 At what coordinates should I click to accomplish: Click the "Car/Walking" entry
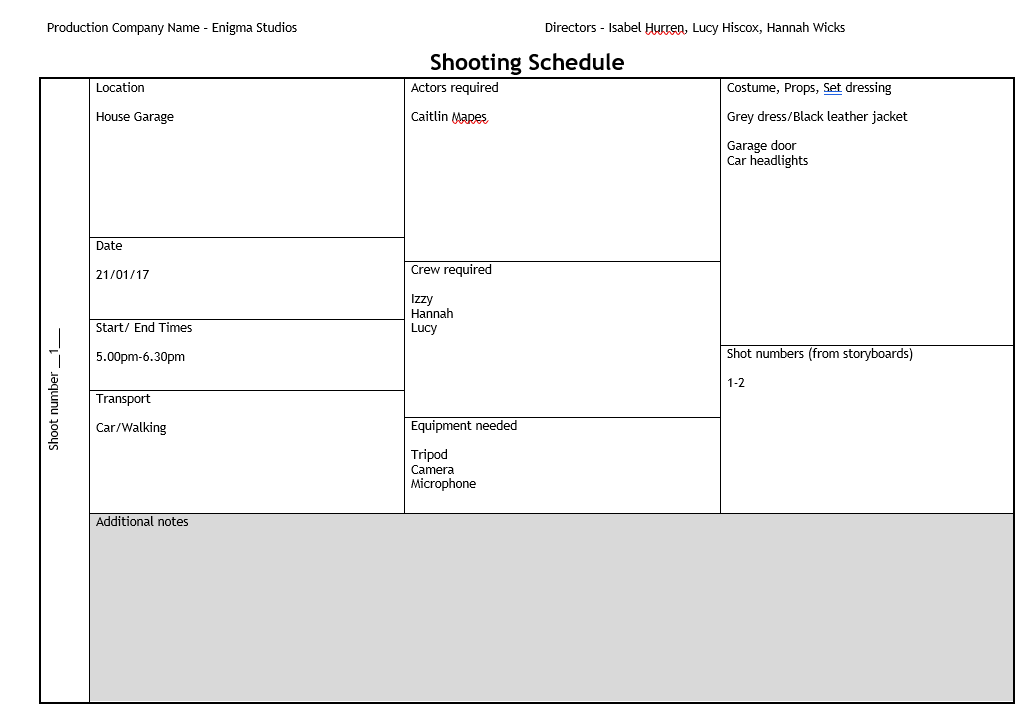[131, 428]
